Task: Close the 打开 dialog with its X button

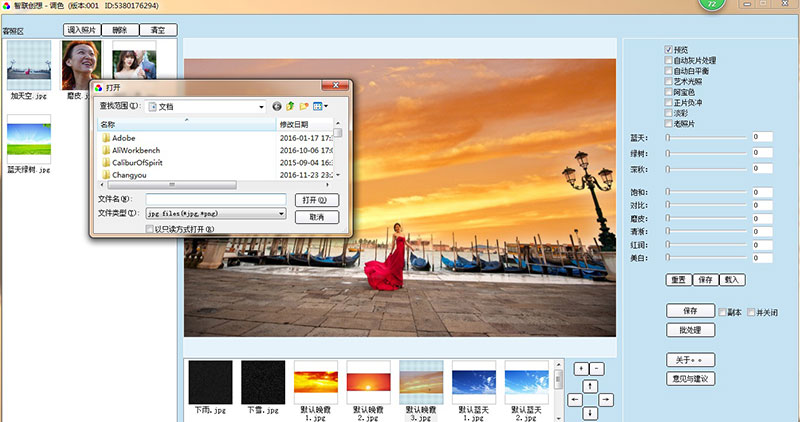Action: click(335, 85)
